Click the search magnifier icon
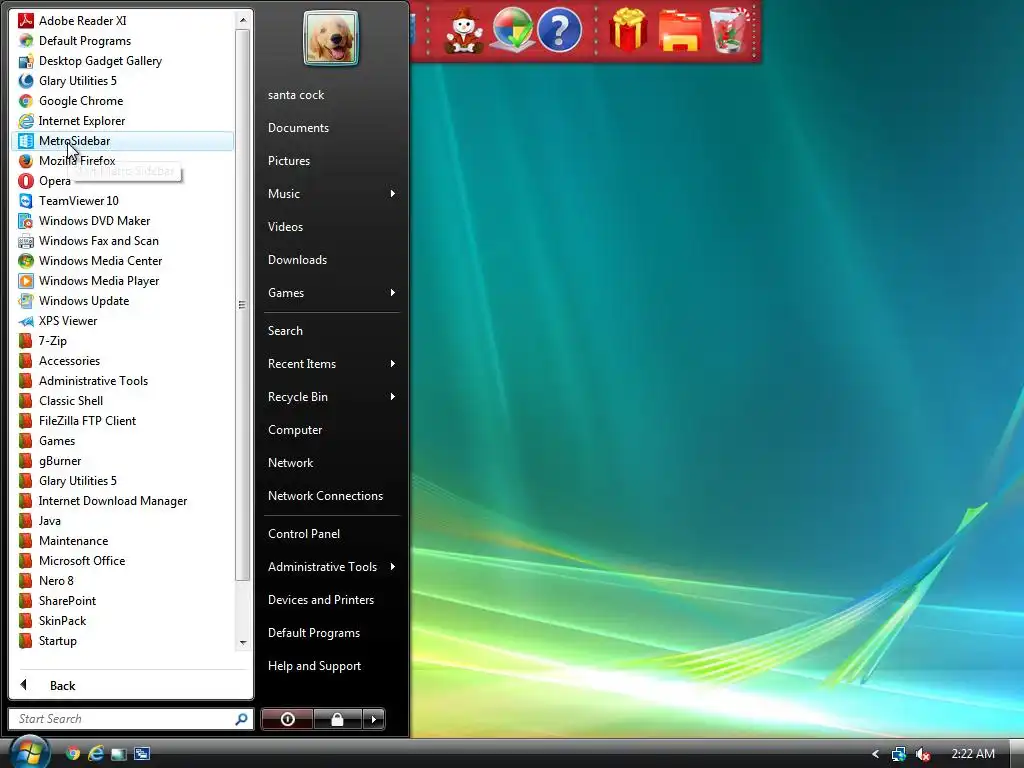Image resolution: width=1024 pixels, height=768 pixels. (x=242, y=719)
